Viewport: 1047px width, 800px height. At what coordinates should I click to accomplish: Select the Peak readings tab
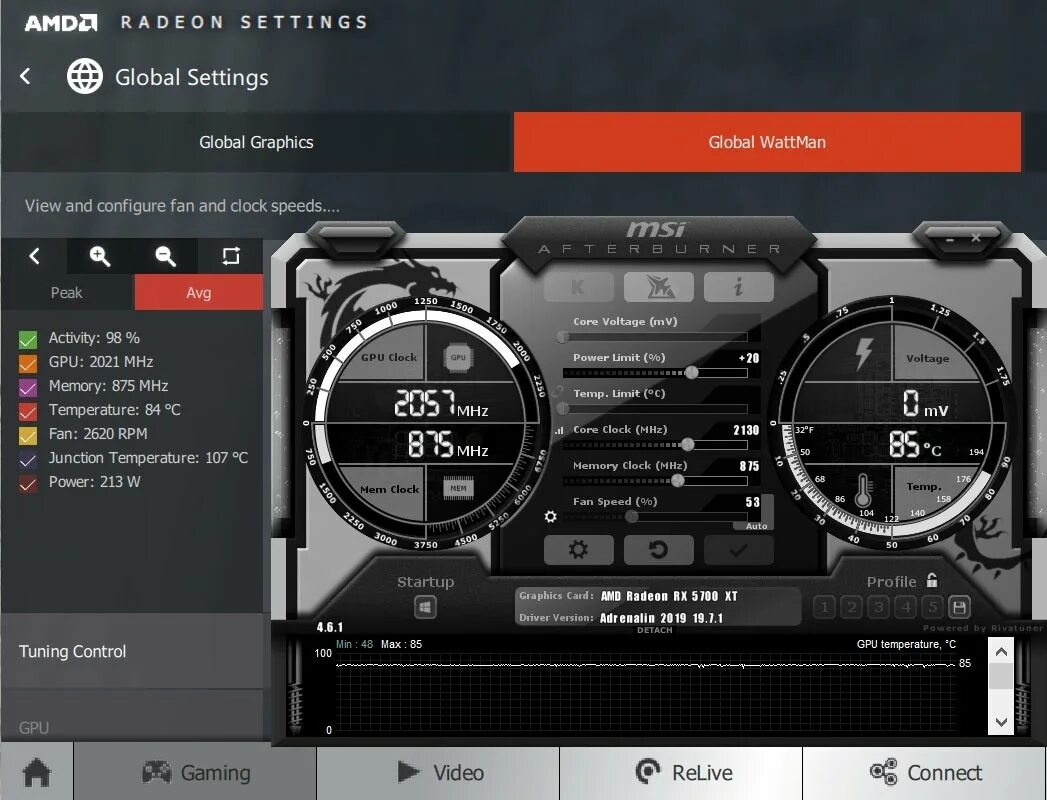point(67,292)
